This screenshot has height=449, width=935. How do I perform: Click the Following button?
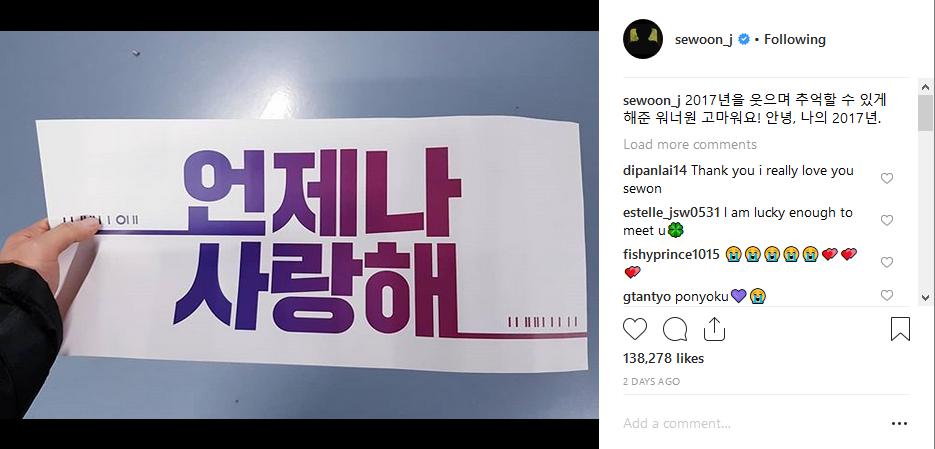point(795,39)
